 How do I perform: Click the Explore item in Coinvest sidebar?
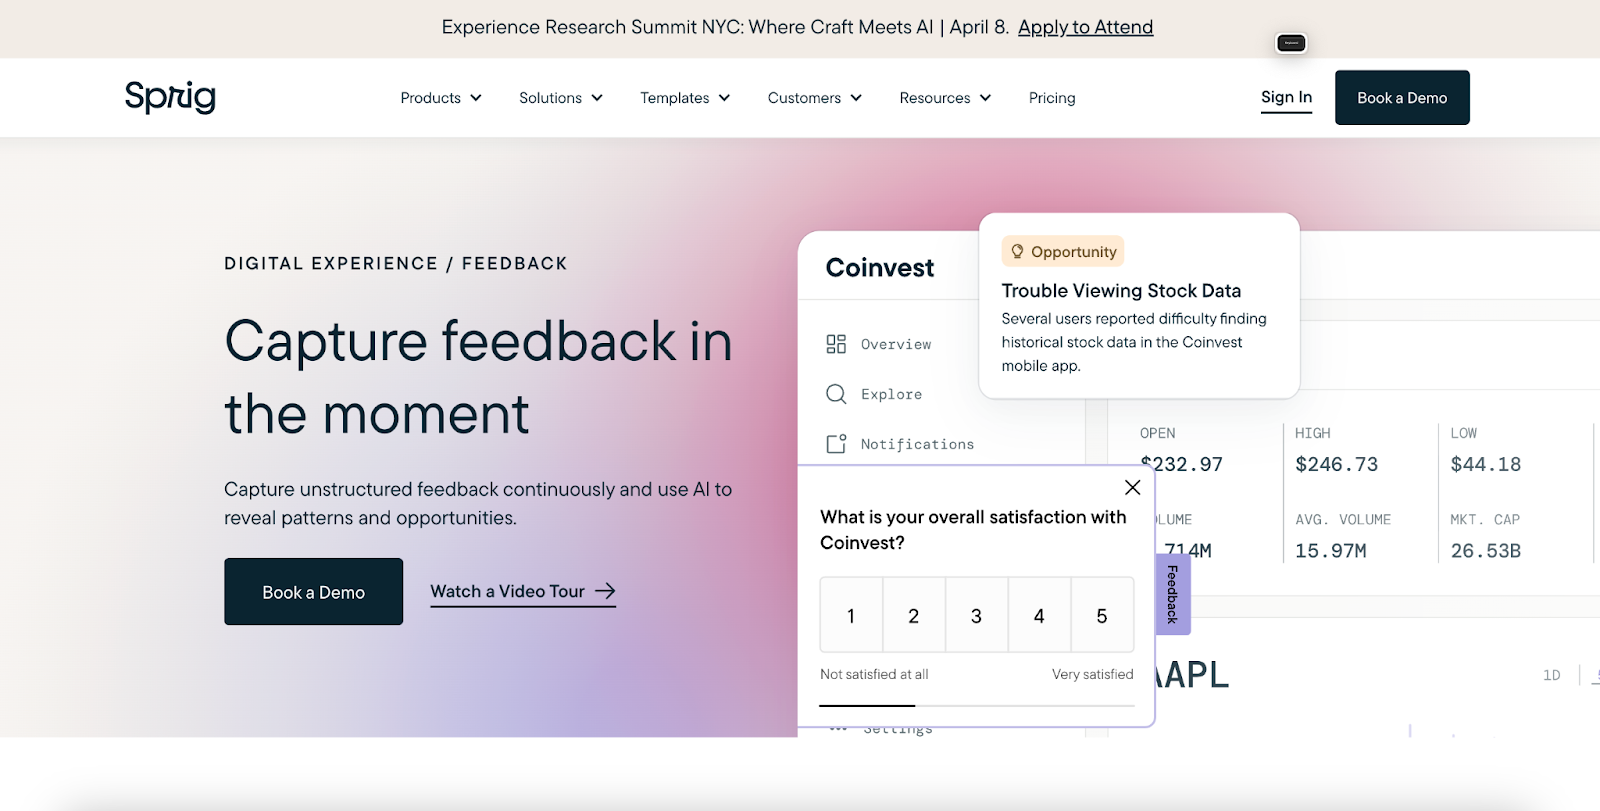coord(874,394)
